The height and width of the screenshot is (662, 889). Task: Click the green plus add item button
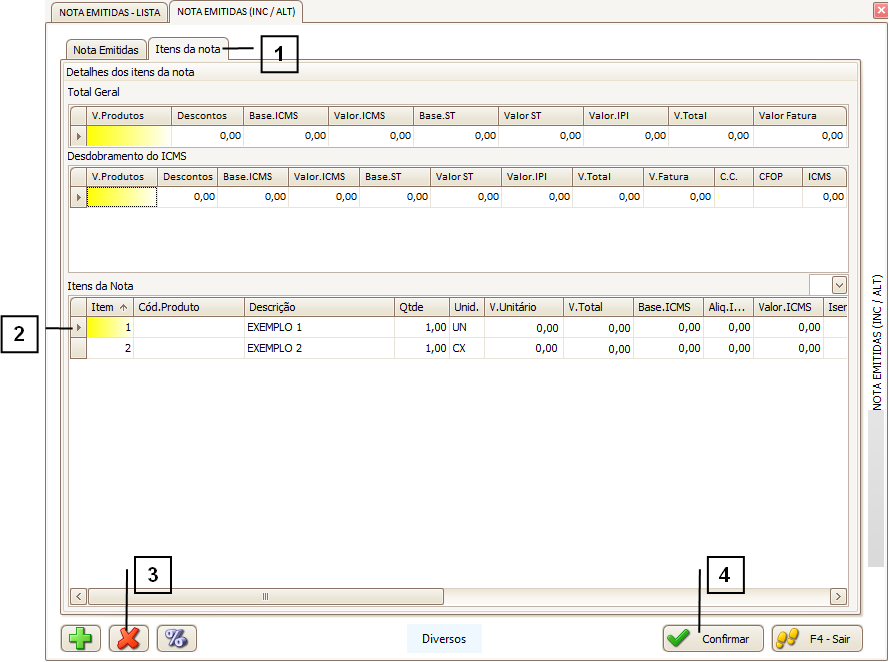click(x=81, y=638)
